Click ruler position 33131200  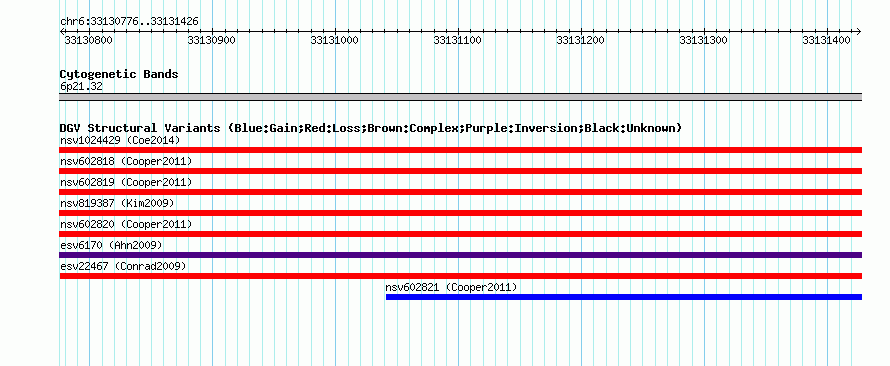pos(581,40)
